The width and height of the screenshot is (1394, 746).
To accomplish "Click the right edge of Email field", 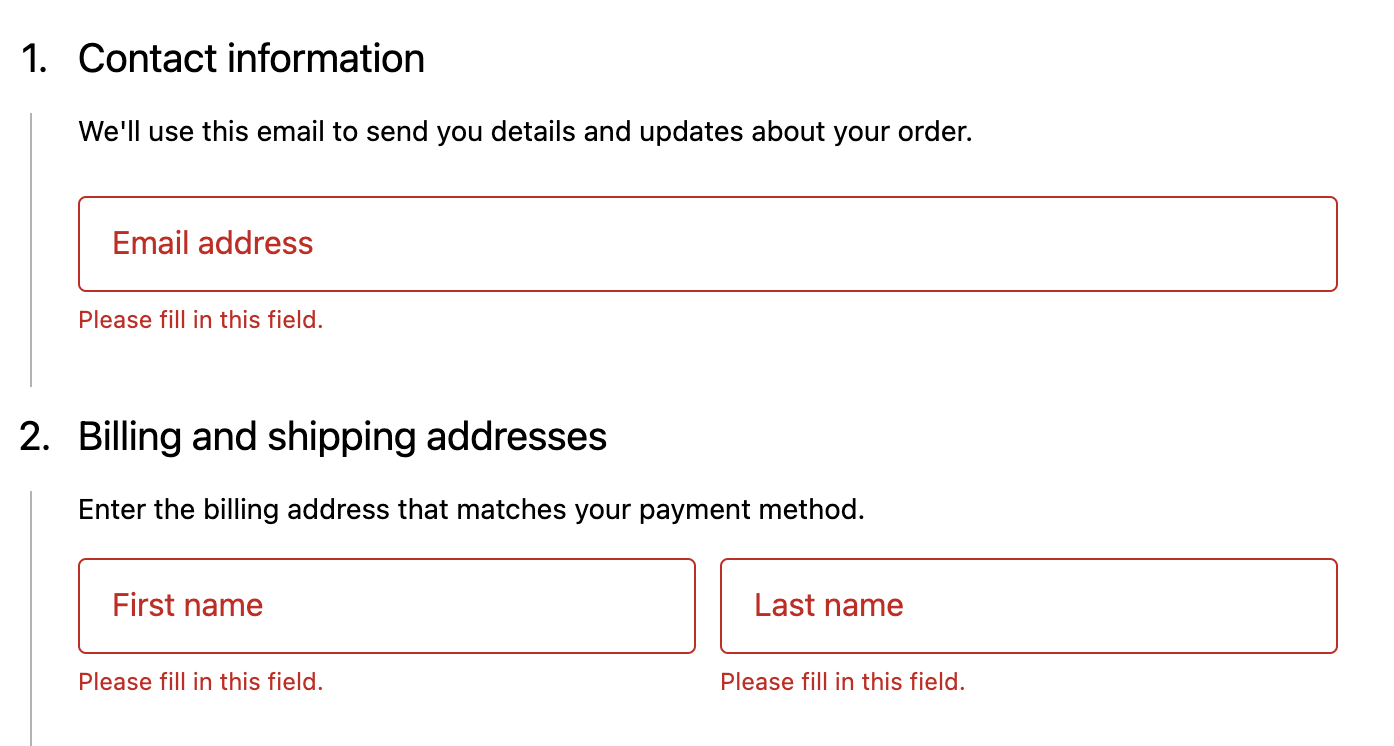I will [x=1336, y=243].
